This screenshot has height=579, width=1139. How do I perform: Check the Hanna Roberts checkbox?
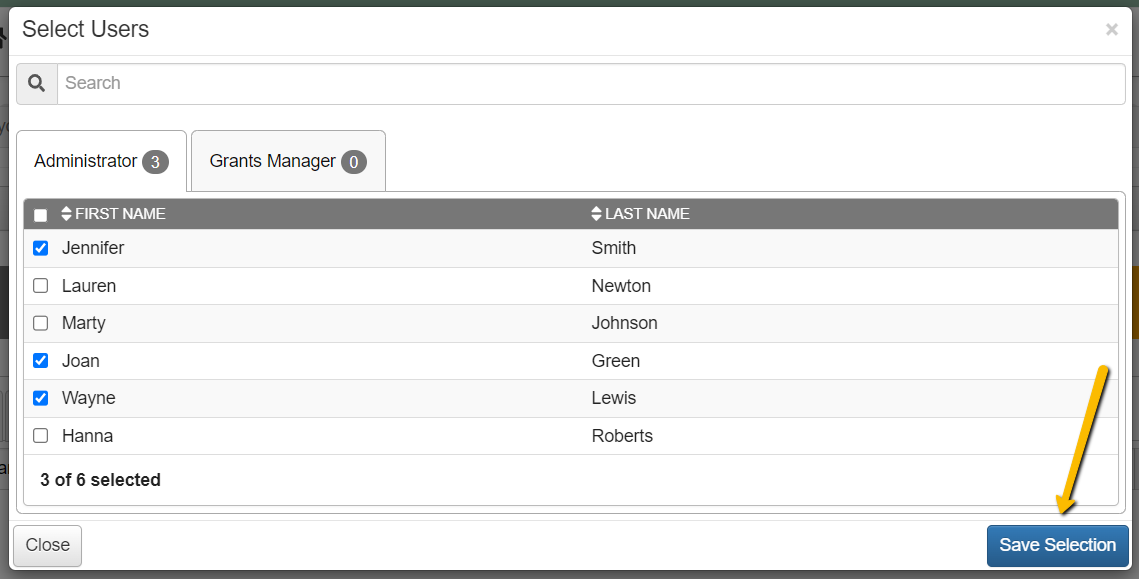point(41,436)
